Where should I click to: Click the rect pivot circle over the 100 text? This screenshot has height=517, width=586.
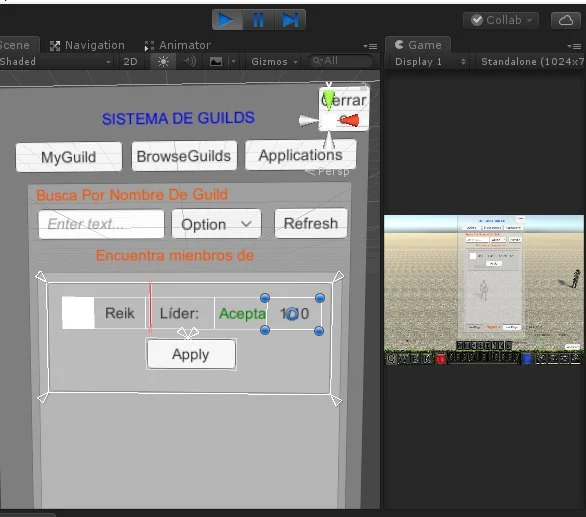[292, 314]
